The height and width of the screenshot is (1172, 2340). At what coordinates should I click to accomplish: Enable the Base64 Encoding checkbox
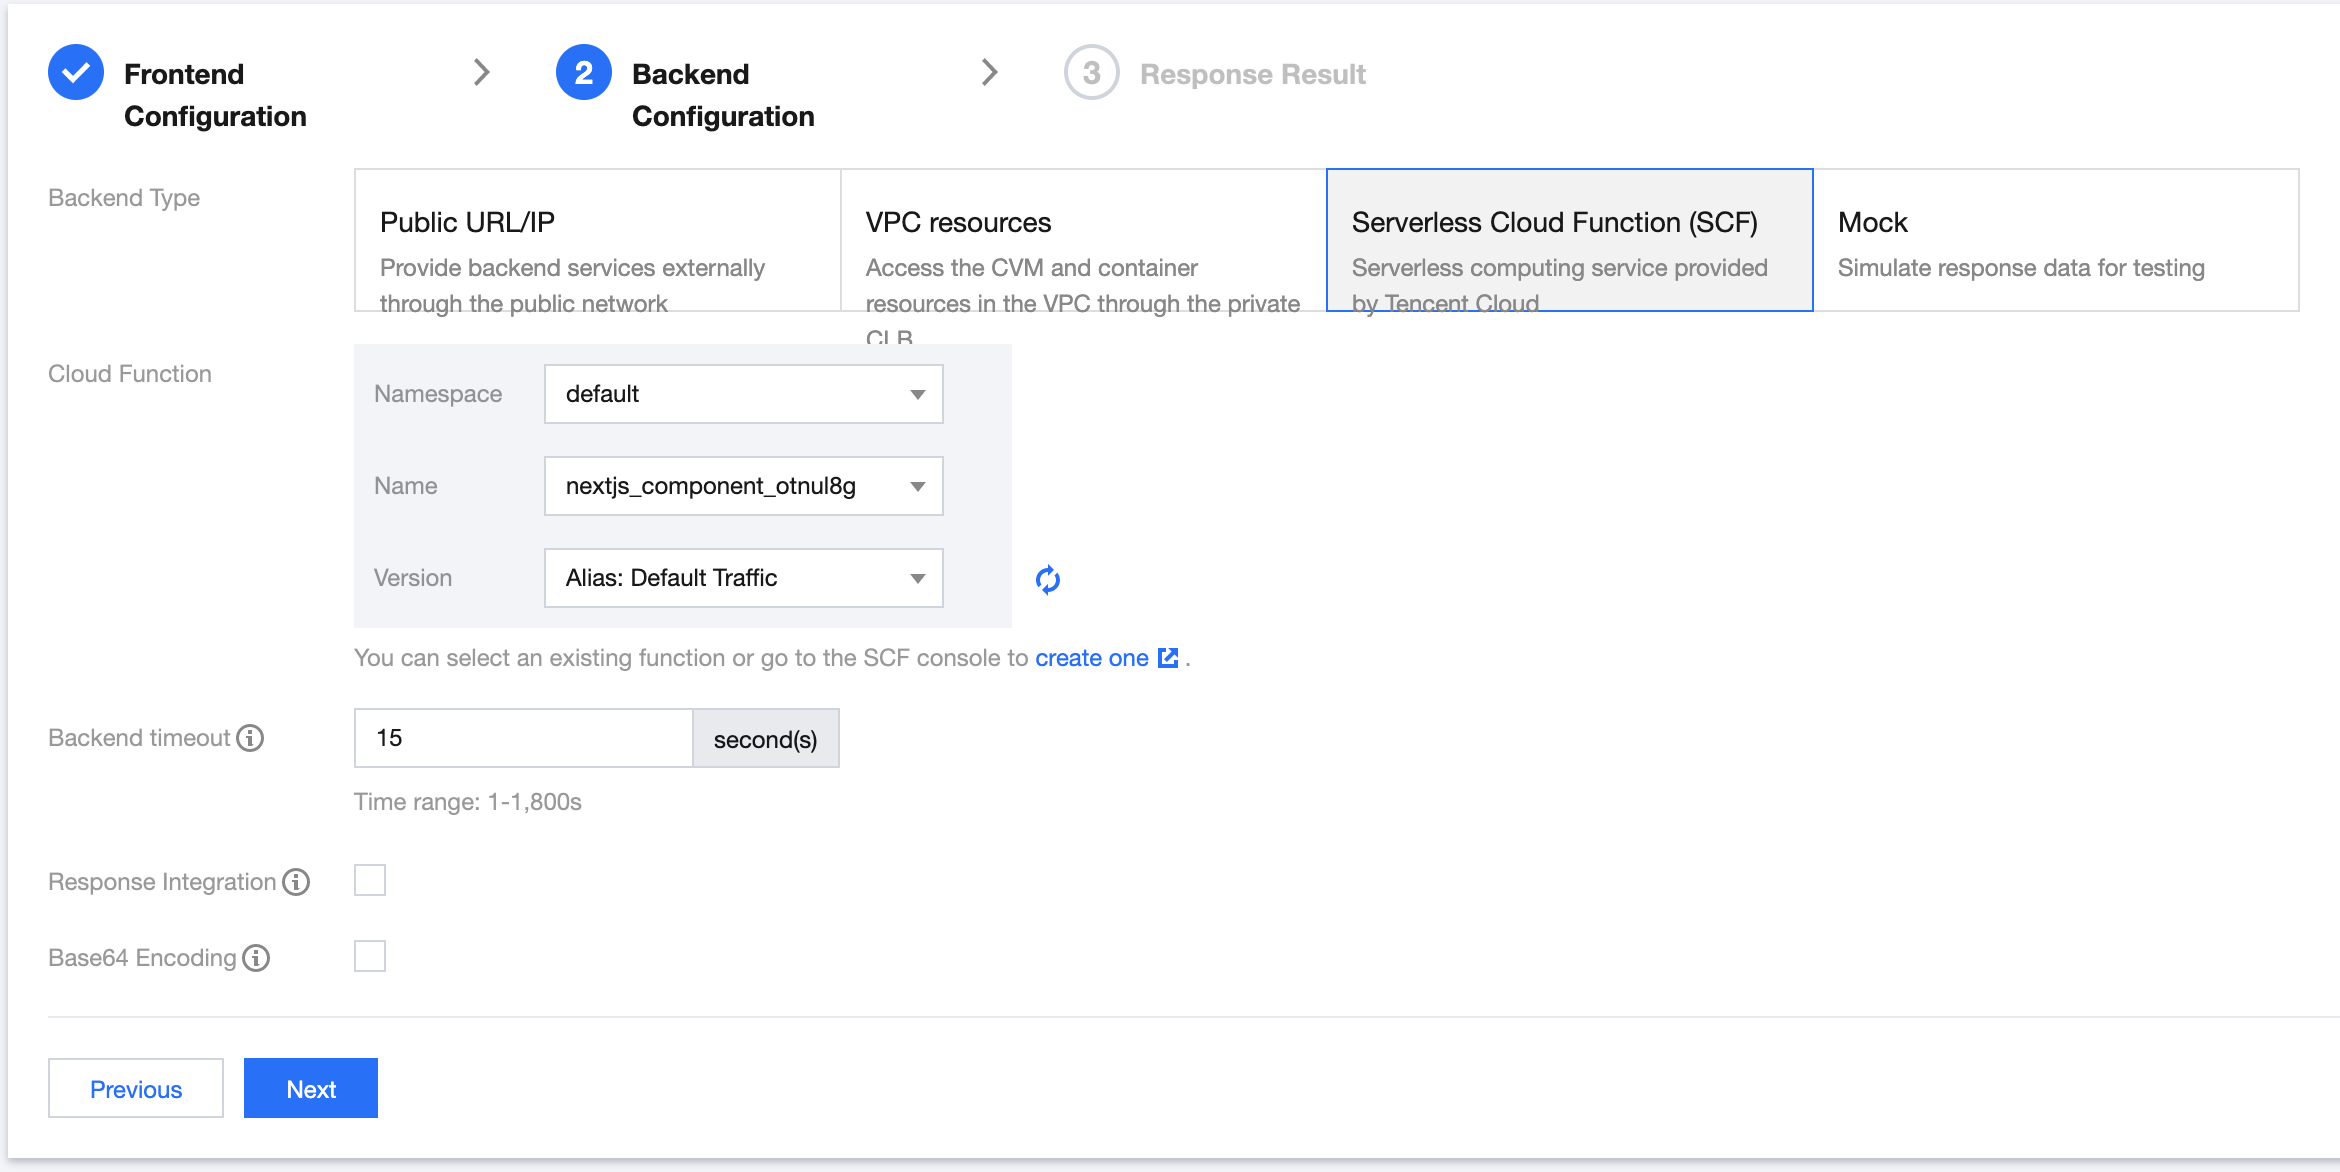[370, 956]
